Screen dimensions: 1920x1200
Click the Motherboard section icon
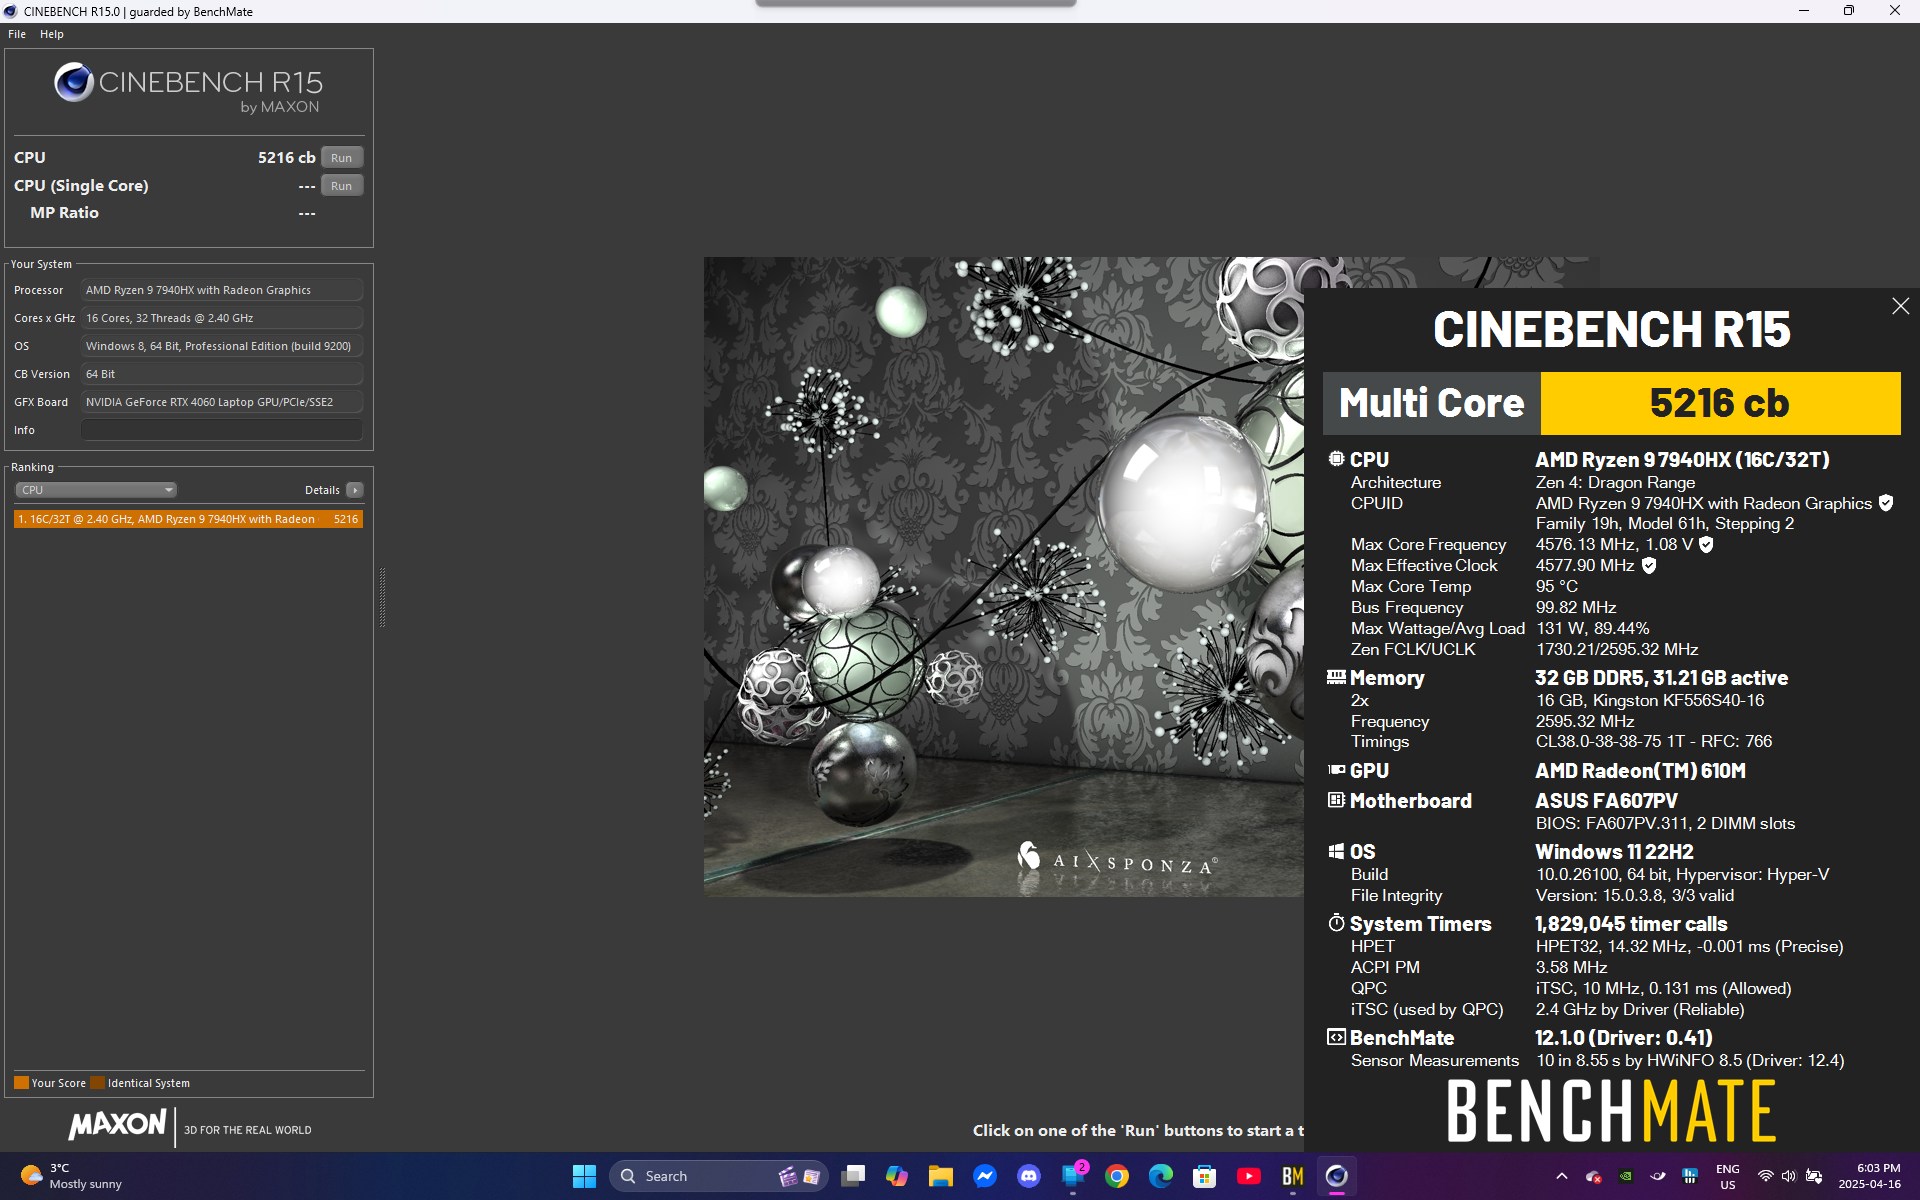(1336, 800)
